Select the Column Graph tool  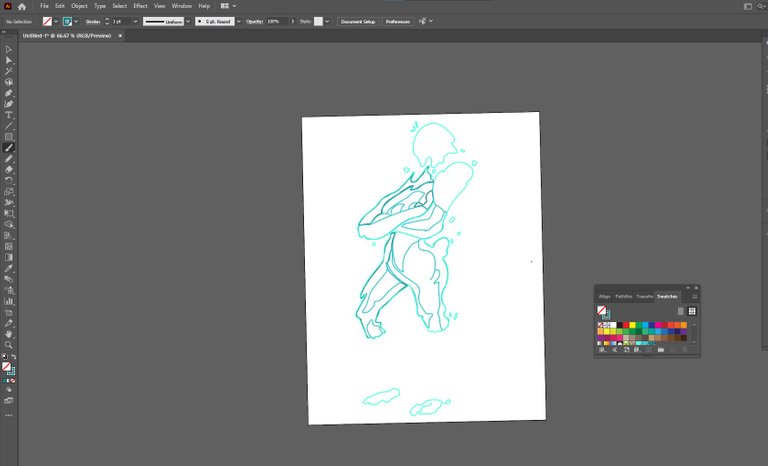8,301
